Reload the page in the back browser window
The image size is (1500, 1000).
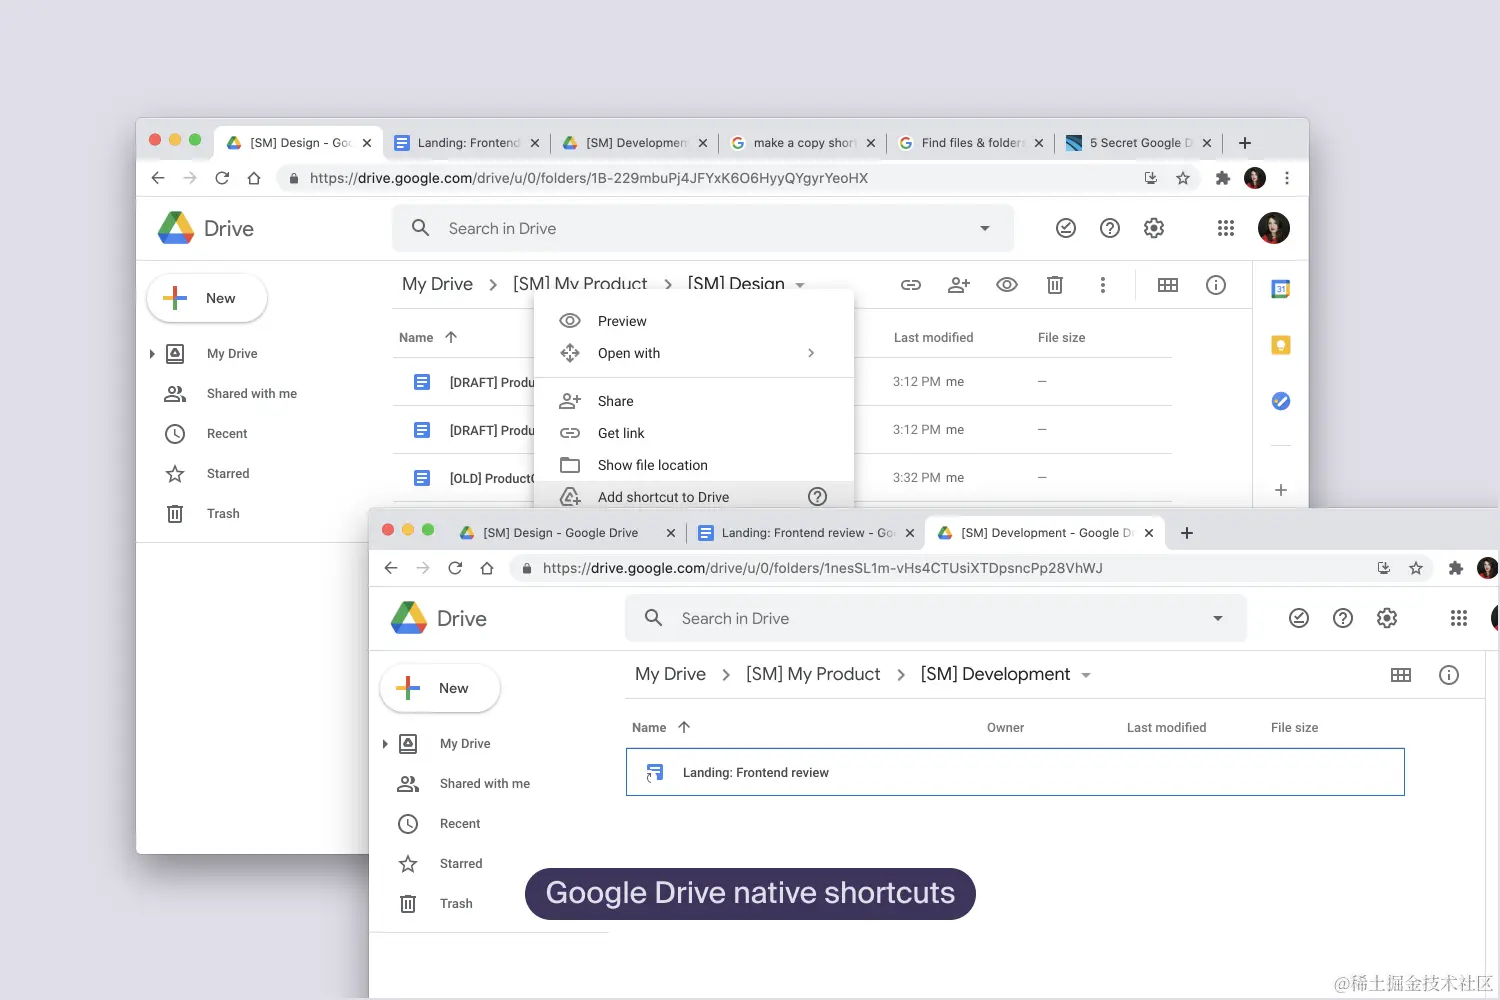222,178
